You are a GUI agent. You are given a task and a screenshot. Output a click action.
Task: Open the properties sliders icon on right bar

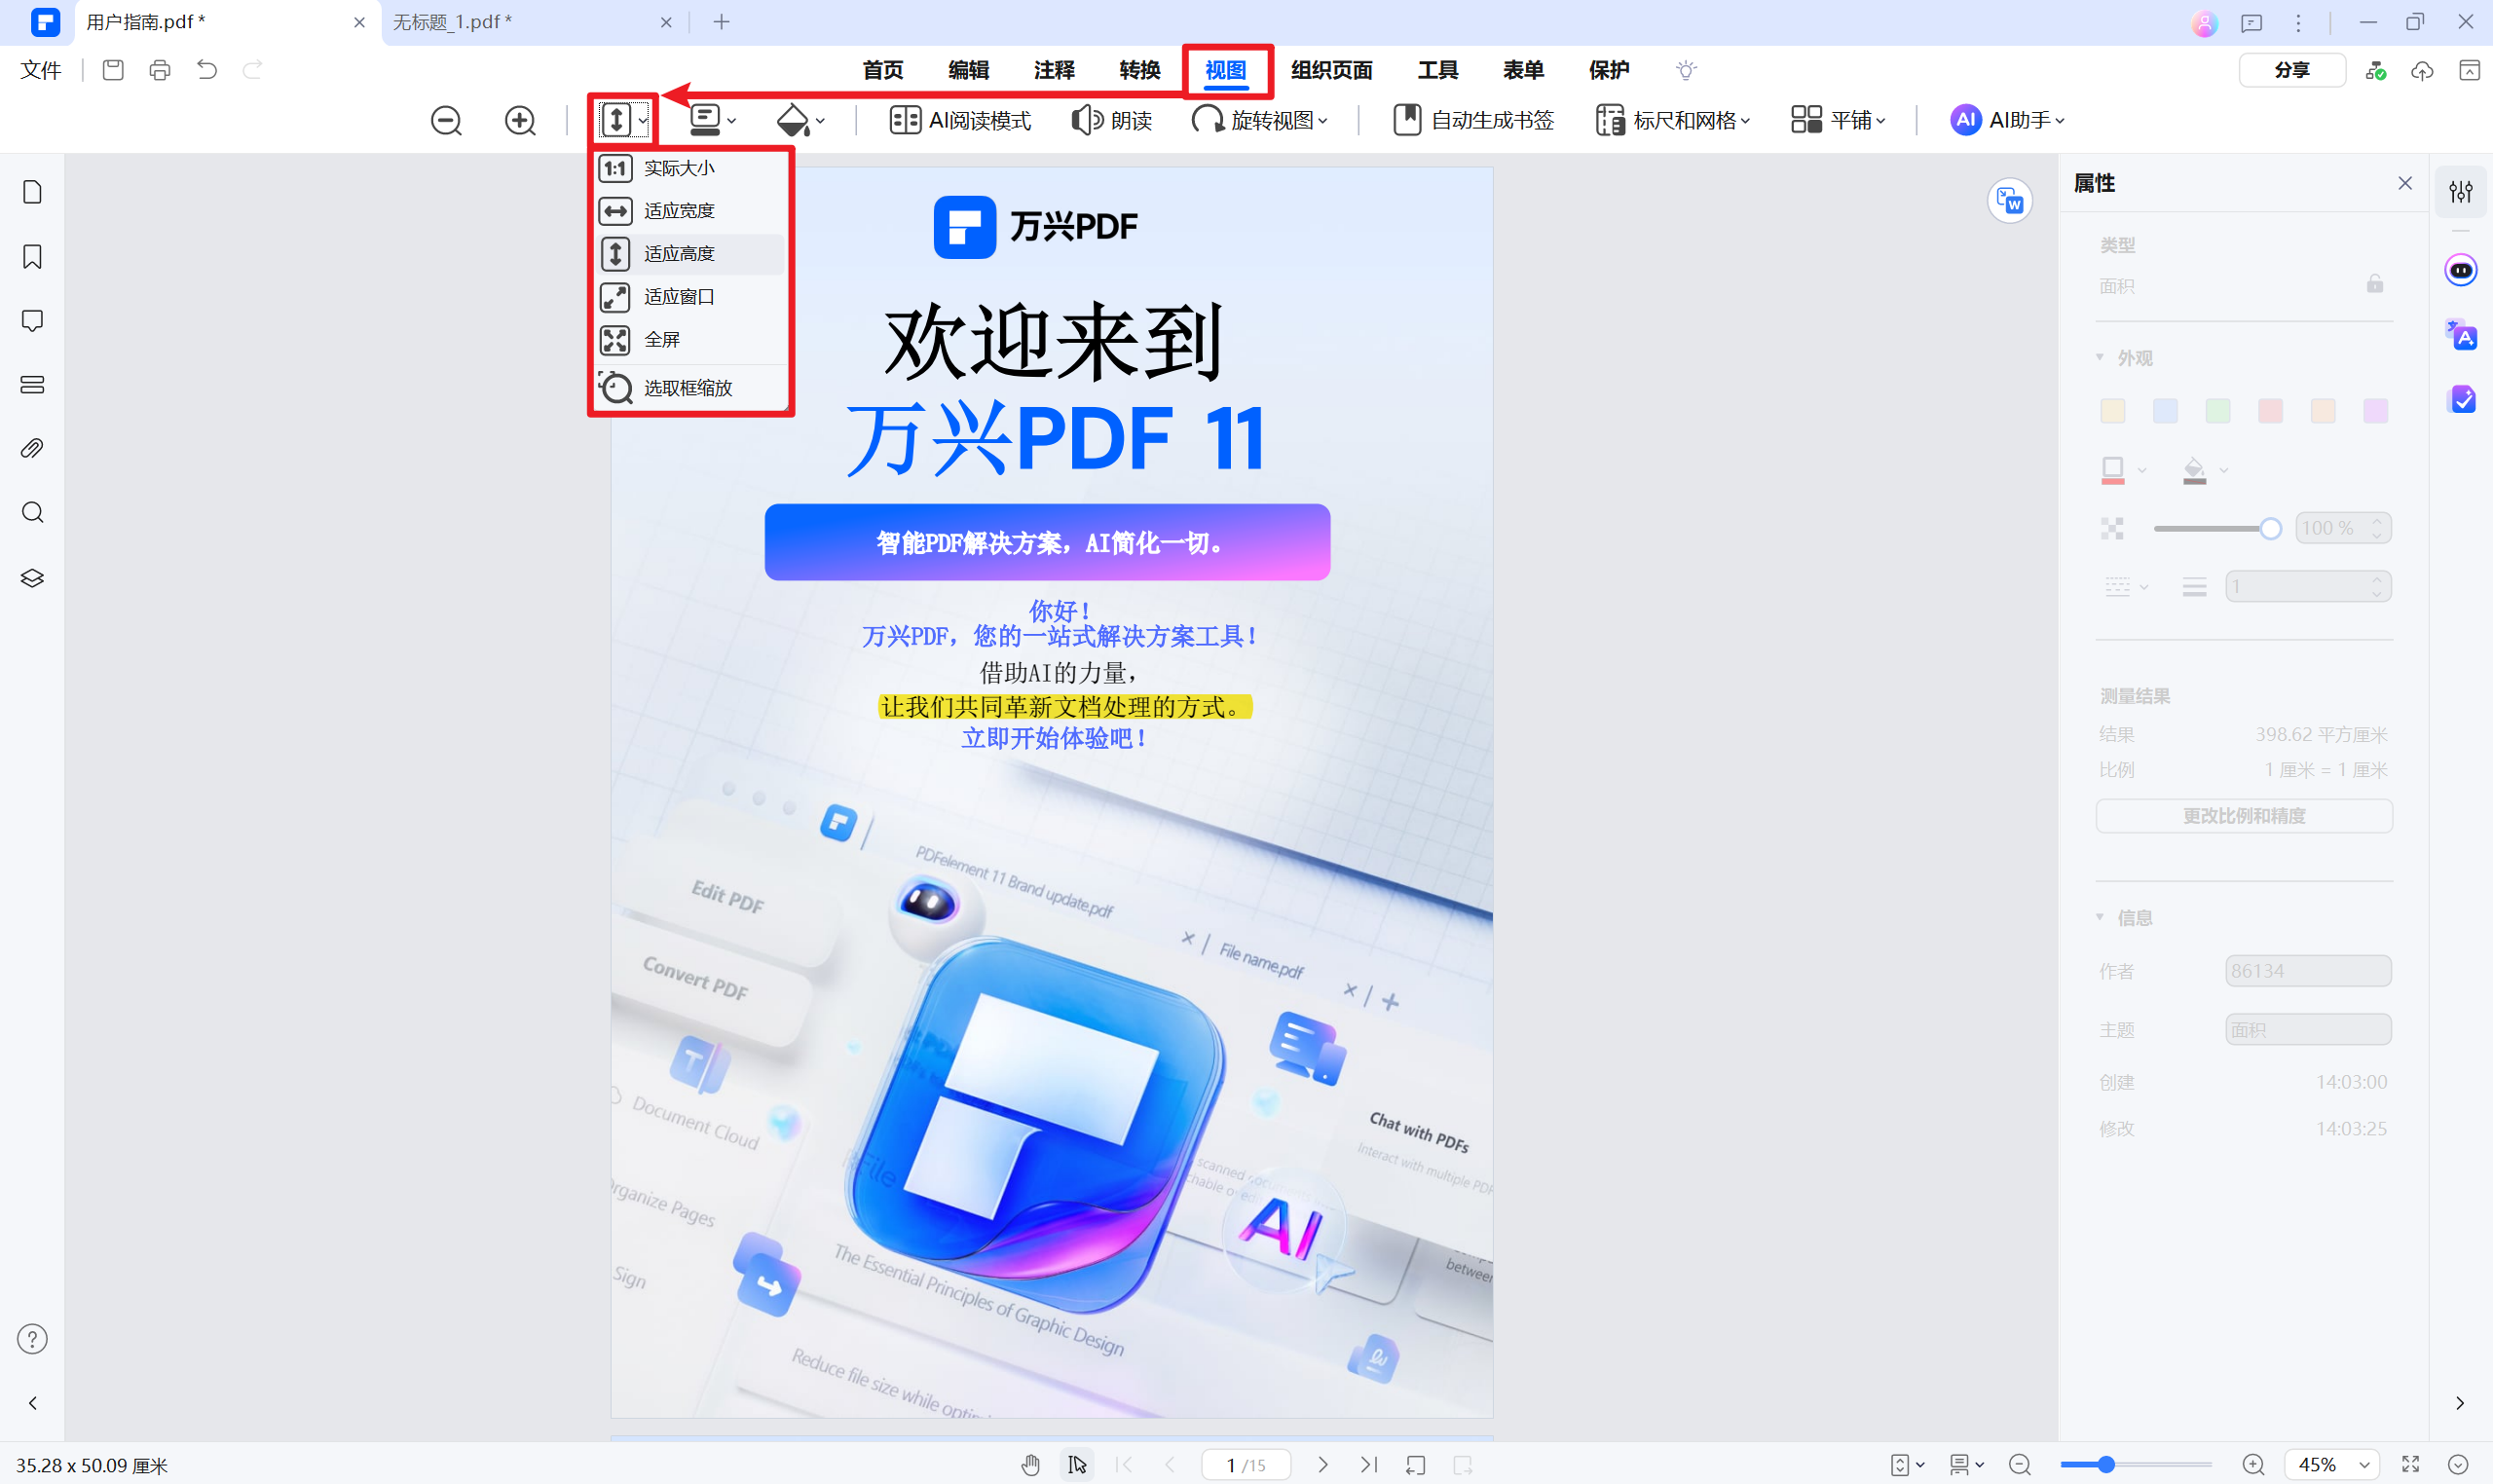[2460, 192]
